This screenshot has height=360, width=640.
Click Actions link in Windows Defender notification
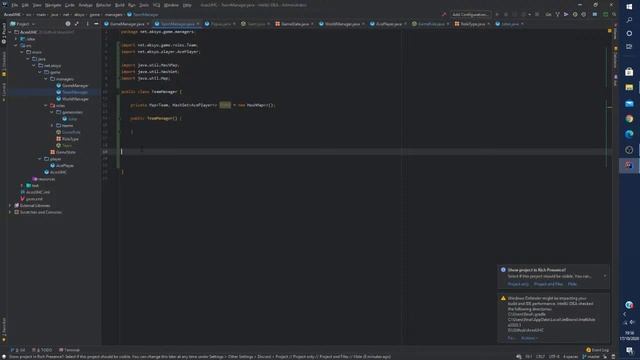click(529, 338)
